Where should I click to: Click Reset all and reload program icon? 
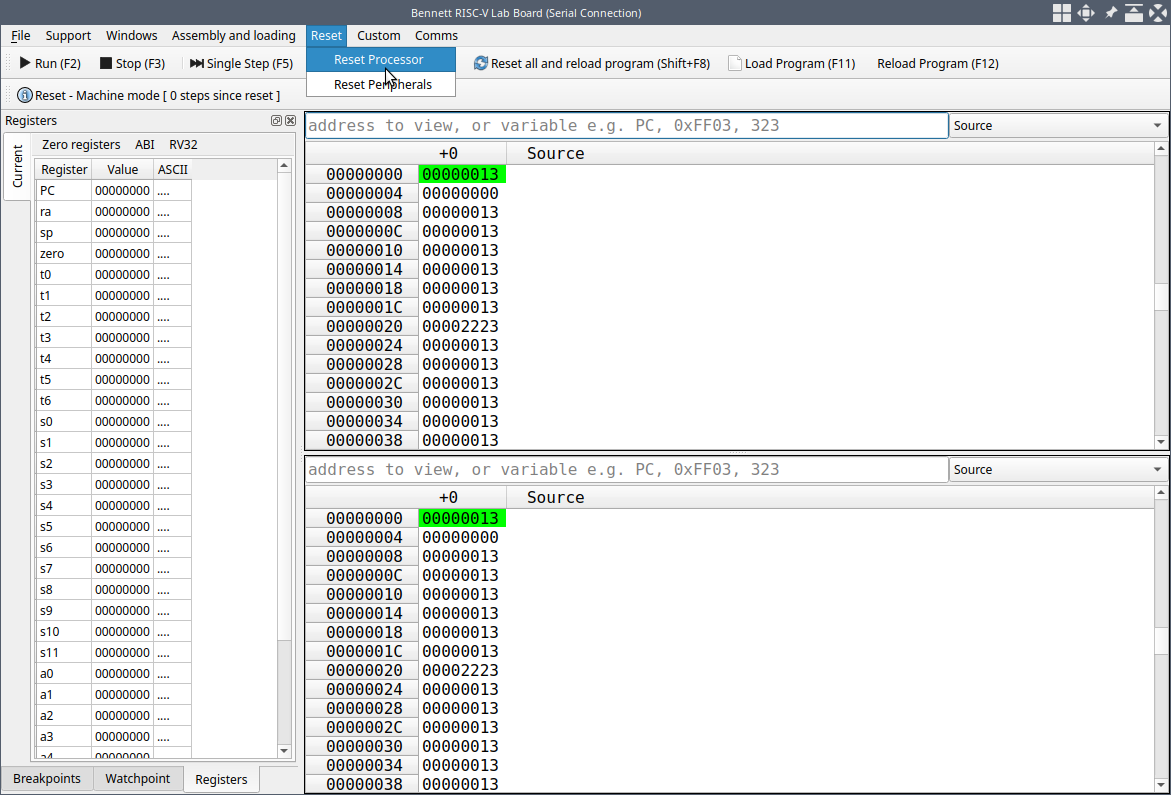point(481,63)
